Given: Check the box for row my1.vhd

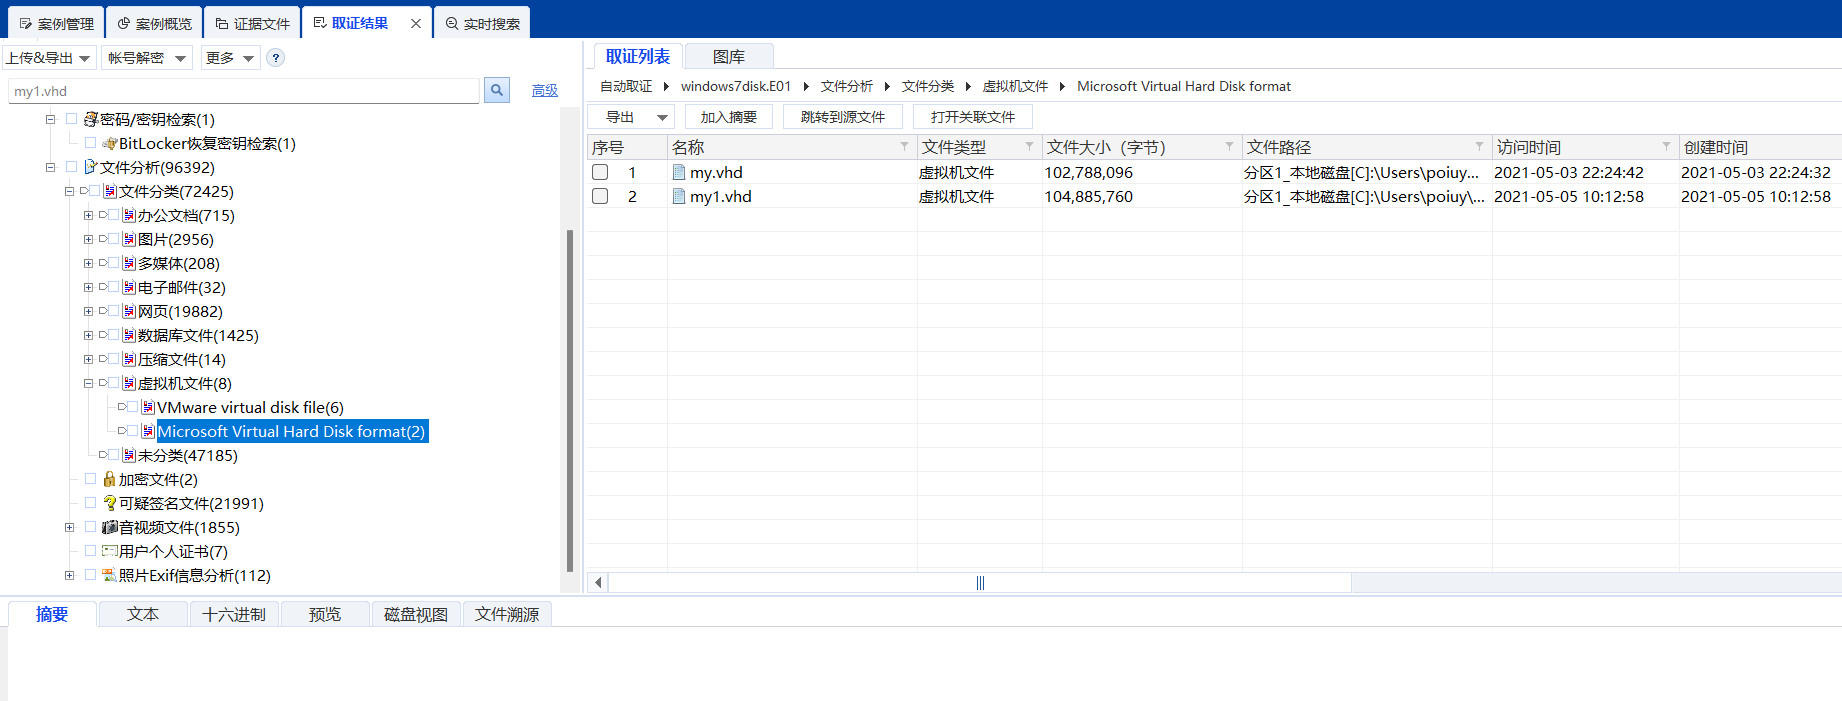Looking at the screenshot, I should click(x=600, y=196).
